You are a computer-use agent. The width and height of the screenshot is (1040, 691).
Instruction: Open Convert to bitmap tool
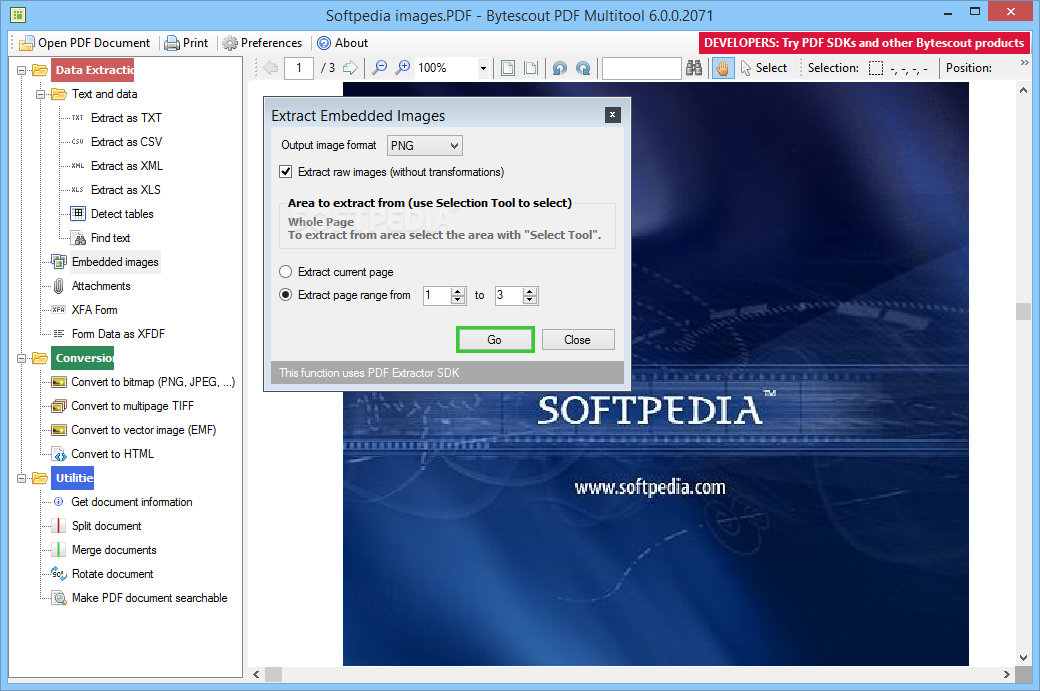[x=153, y=382]
